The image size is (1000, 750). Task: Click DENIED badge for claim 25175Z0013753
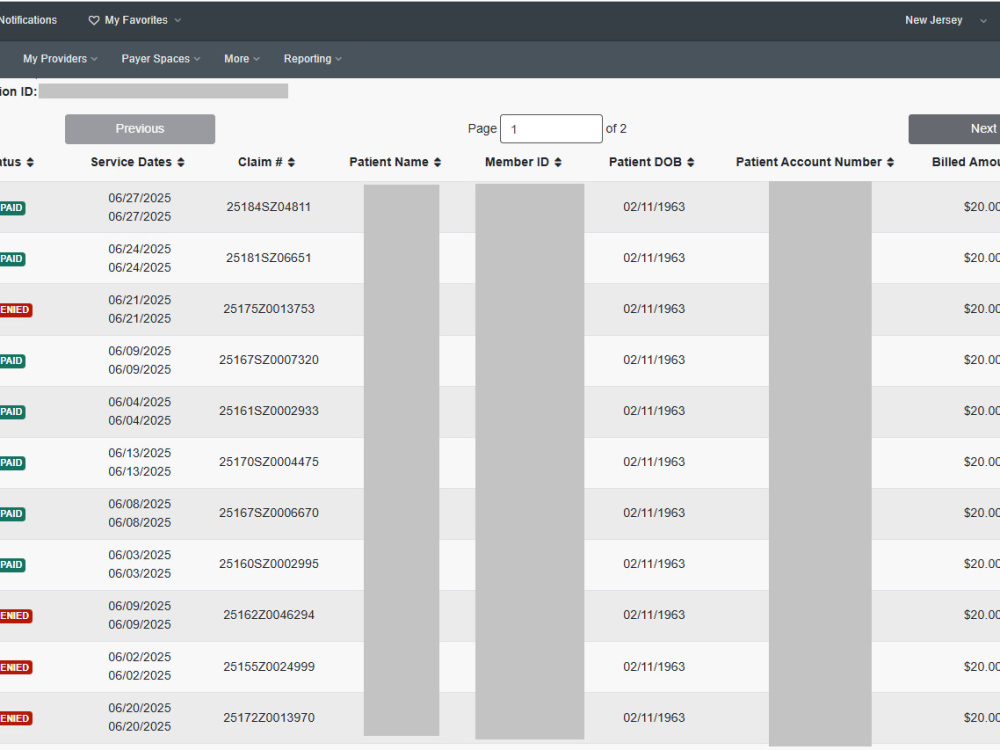16,310
